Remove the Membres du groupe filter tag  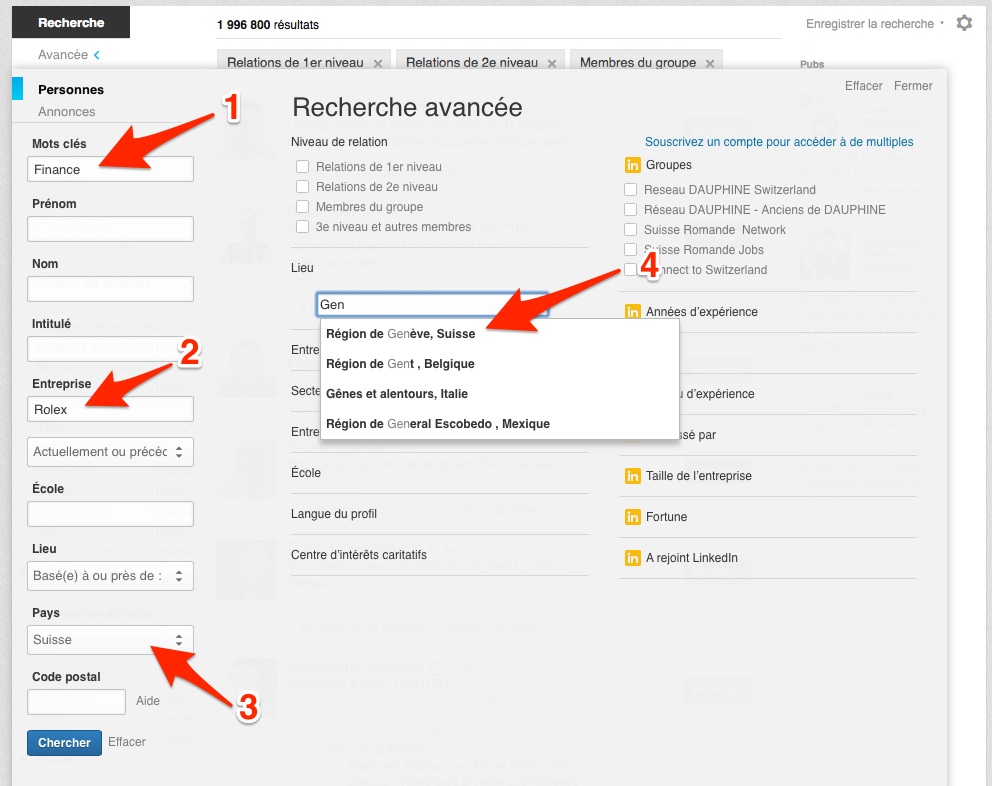click(710, 63)
